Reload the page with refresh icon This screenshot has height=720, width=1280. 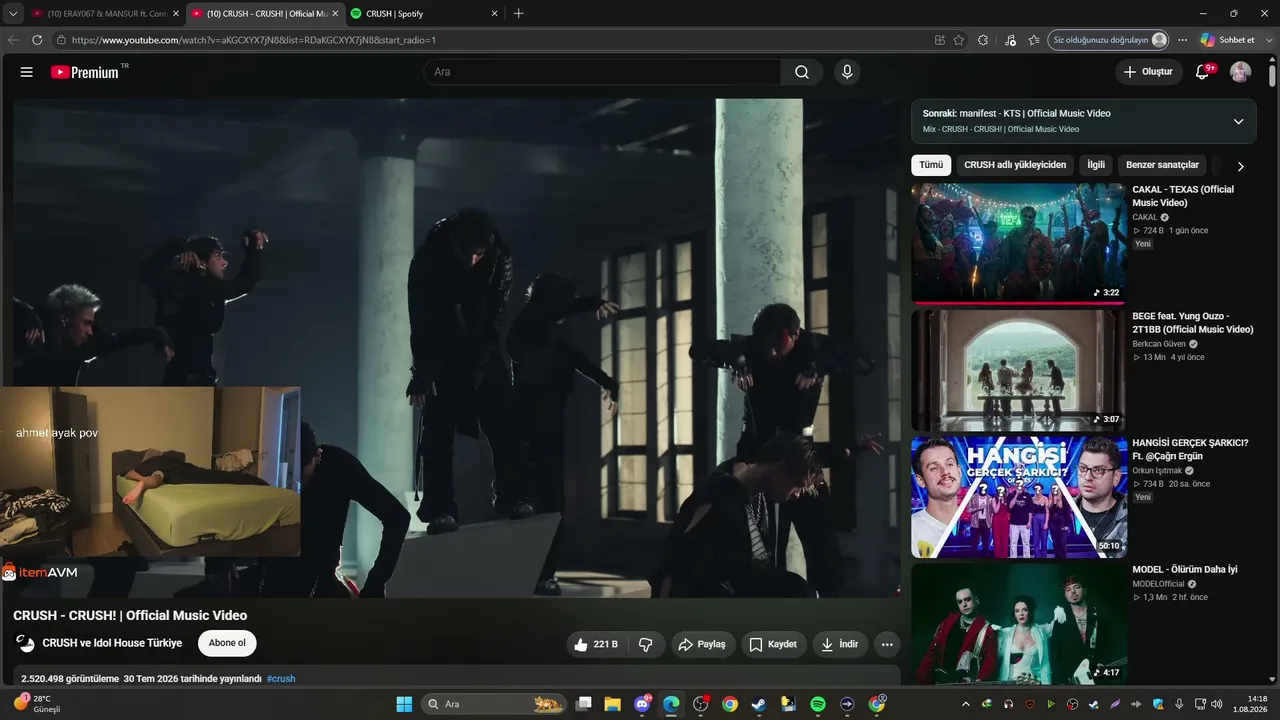[37, 40]
